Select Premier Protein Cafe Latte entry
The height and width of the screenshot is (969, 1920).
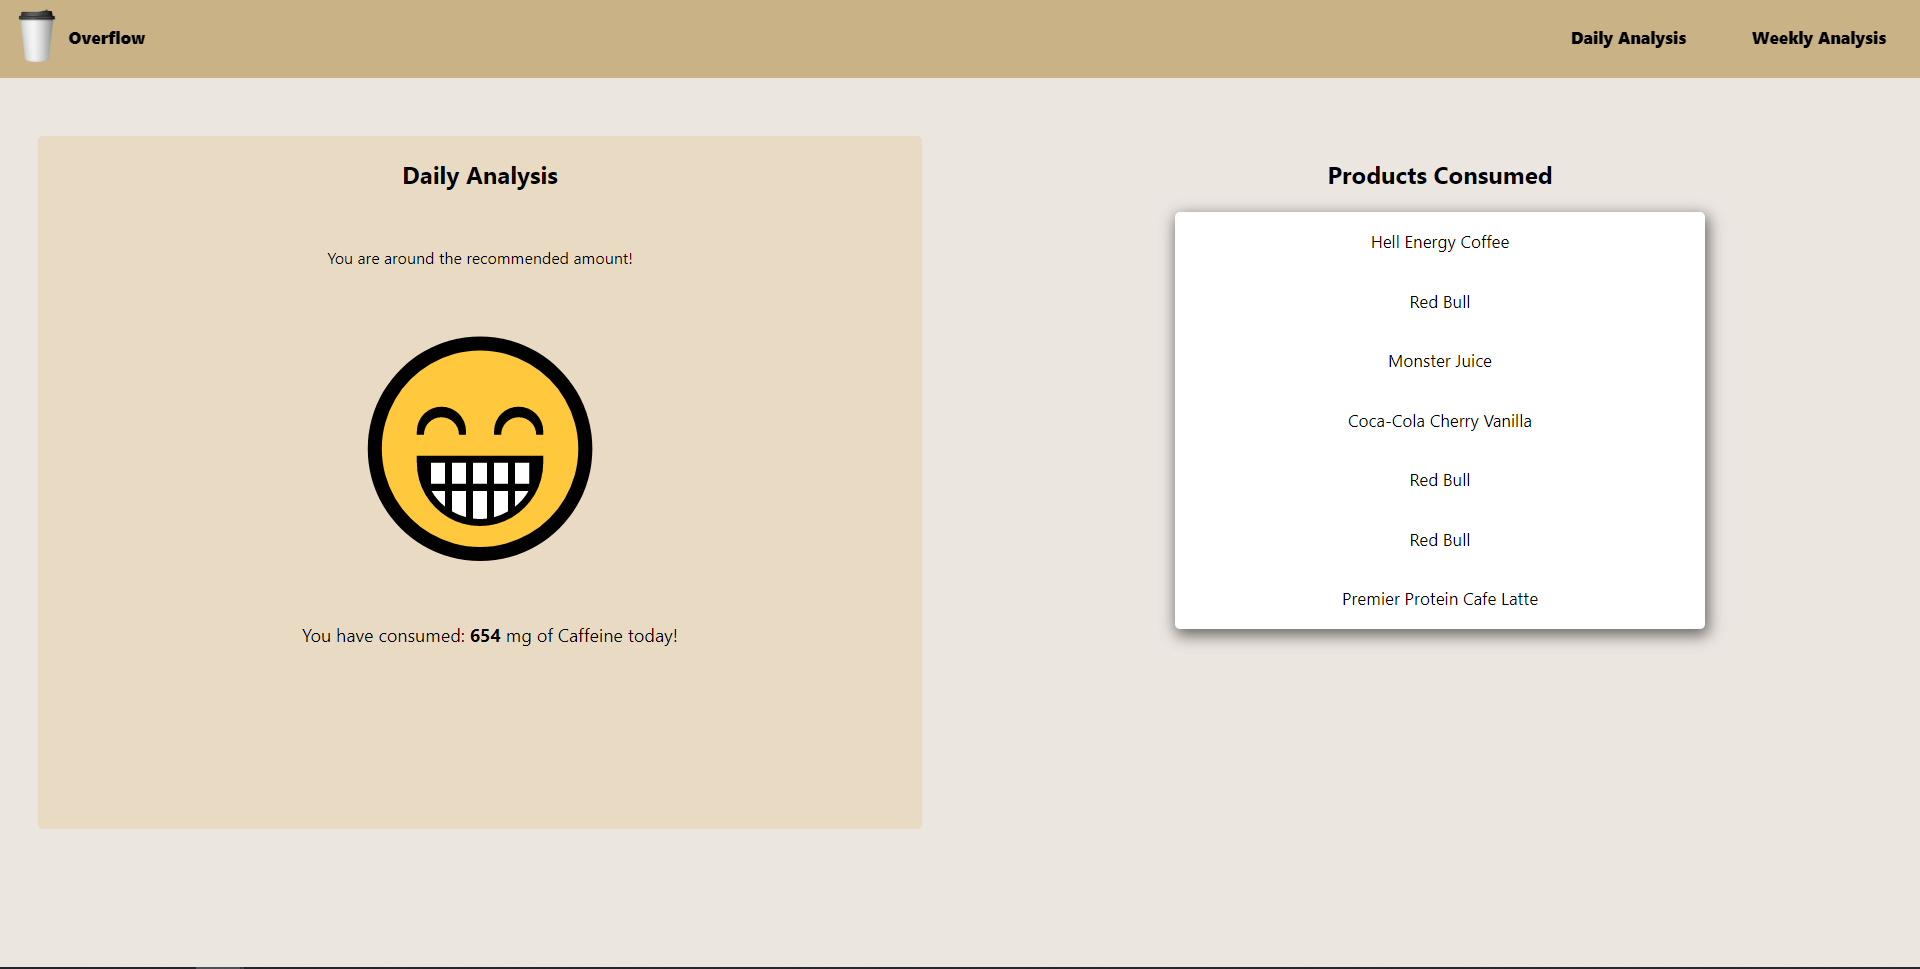coord(1440,599)
